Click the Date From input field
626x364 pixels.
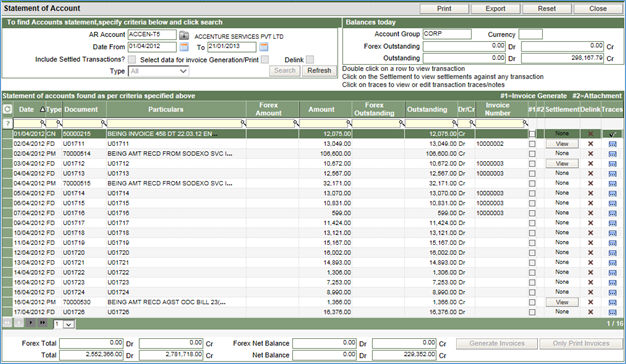click(152, 47)
